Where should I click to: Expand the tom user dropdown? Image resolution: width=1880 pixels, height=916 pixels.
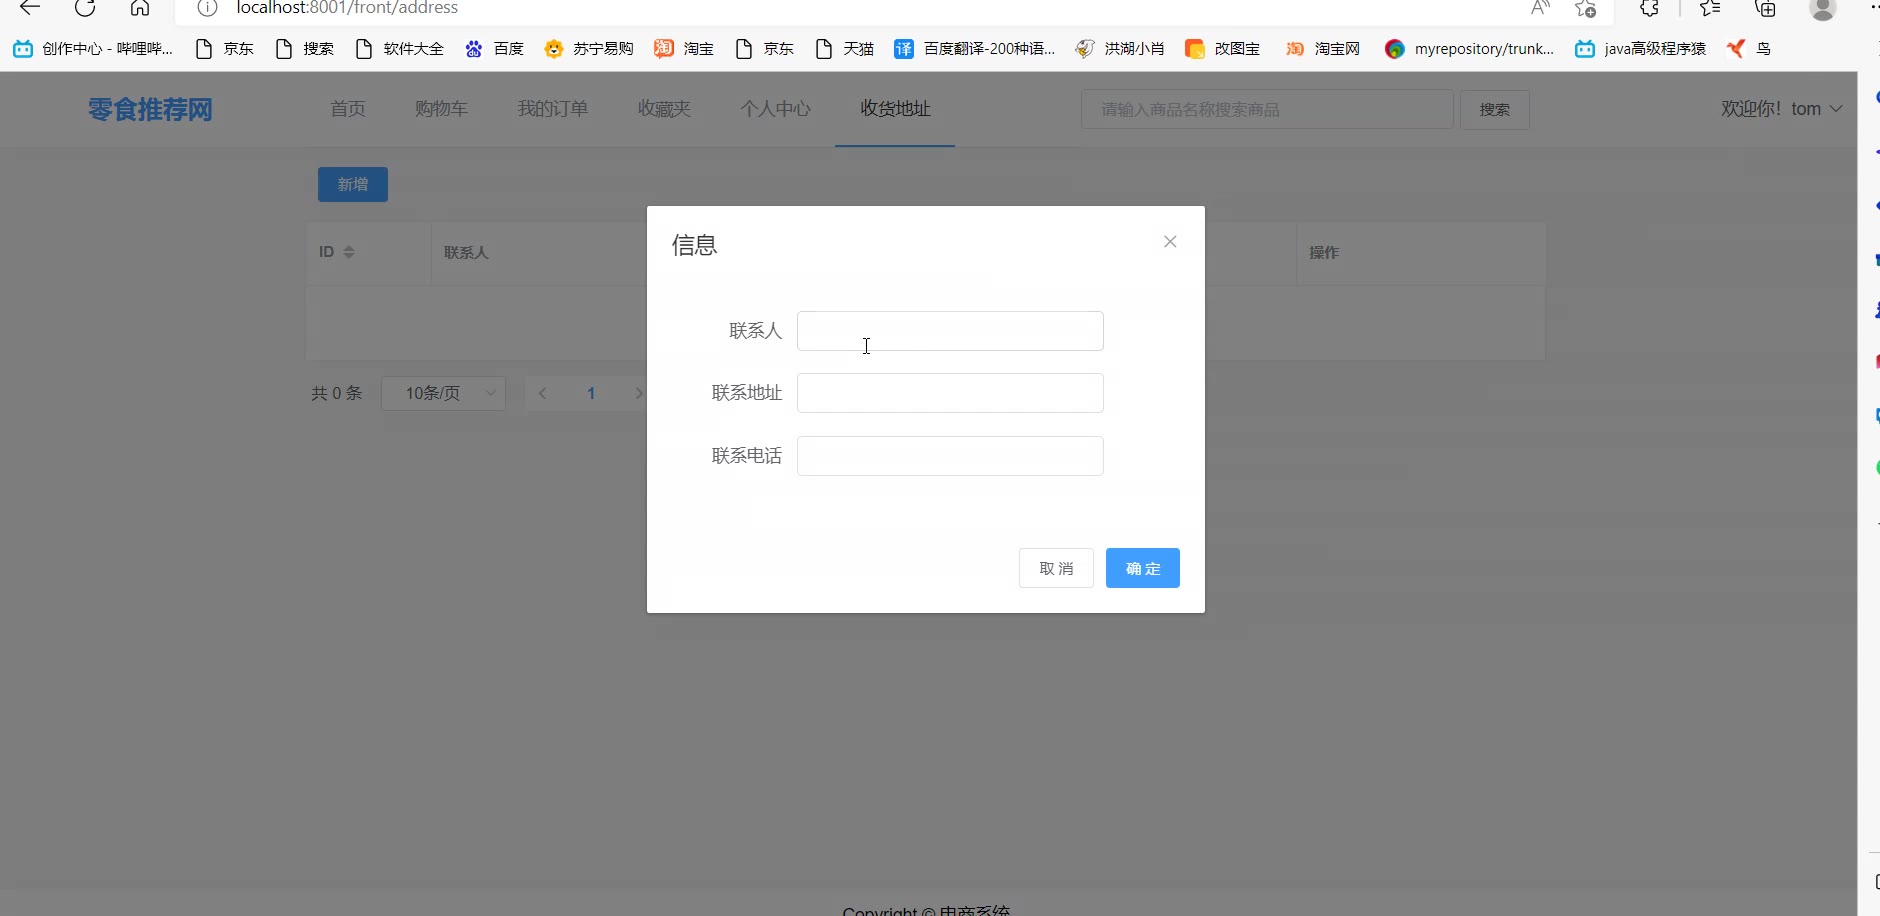point(1781,109)
